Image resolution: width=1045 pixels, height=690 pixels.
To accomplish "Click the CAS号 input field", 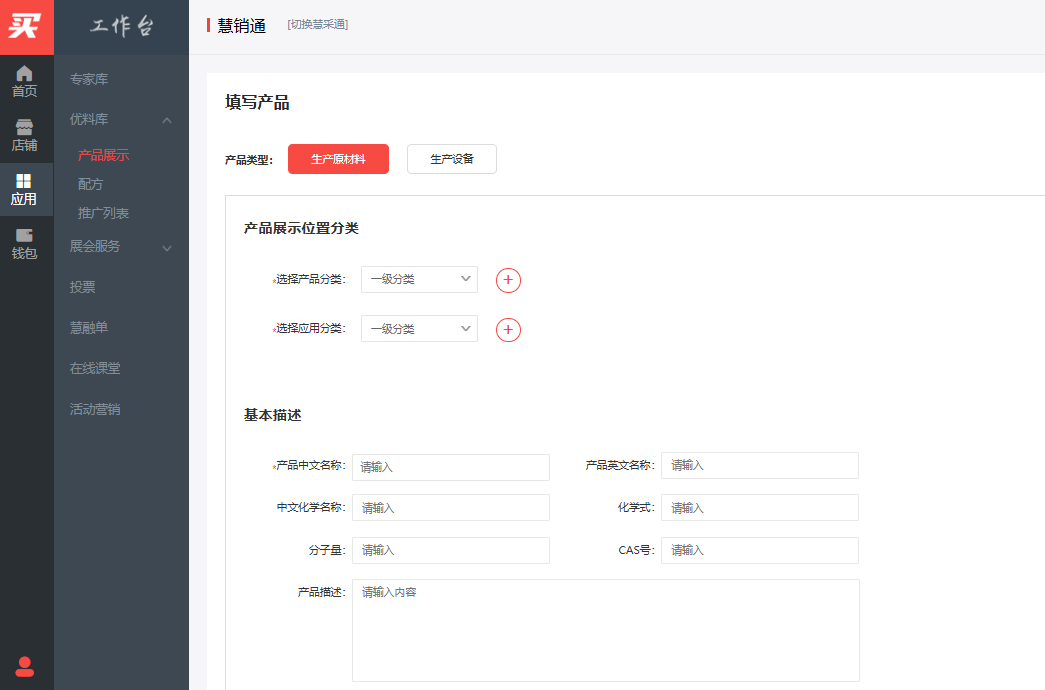I will pos(759,551).
